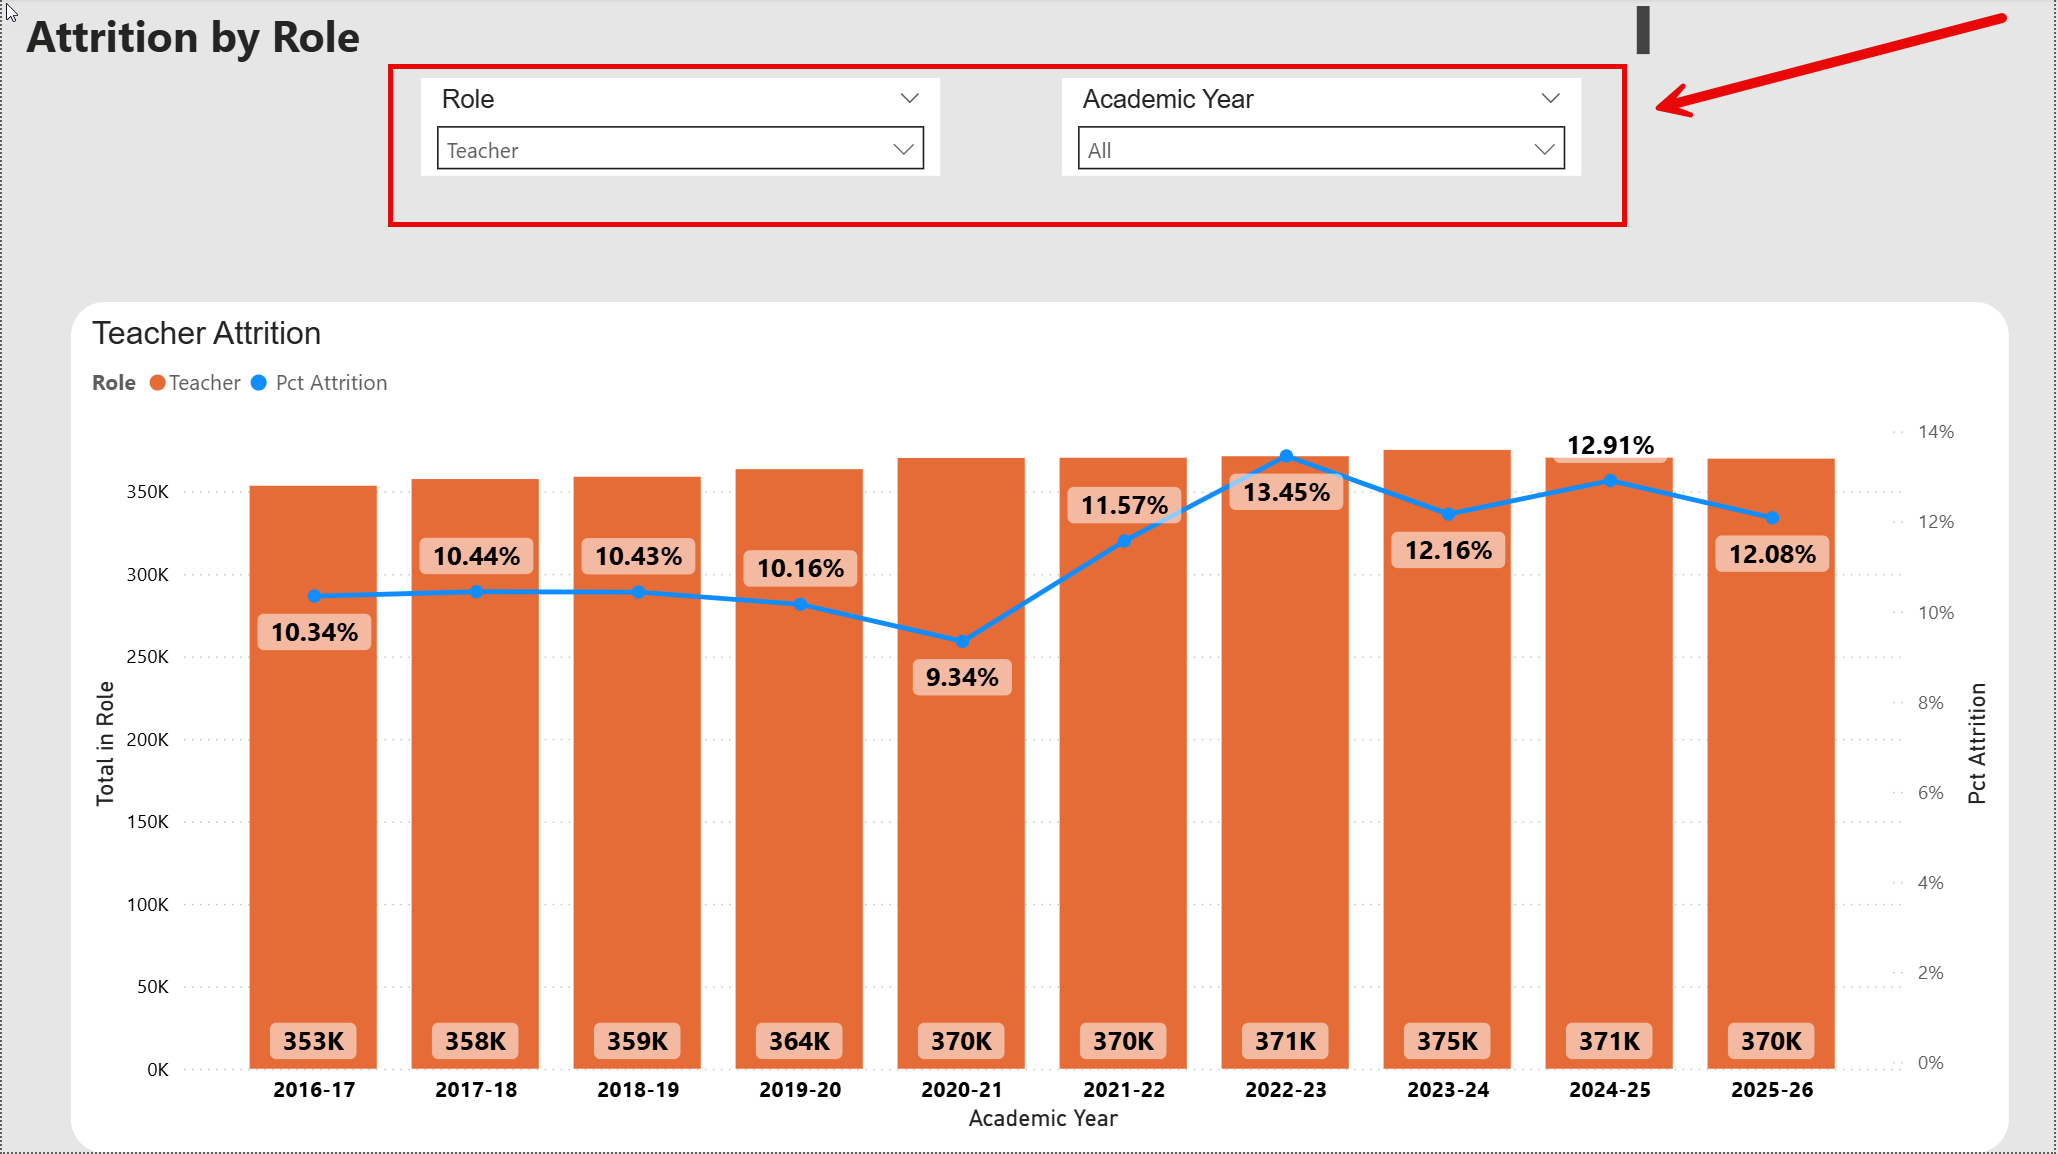Collapse the Role slicer header chevron
This screenshot has height=1154, width=2058.
tap(909, 98)
